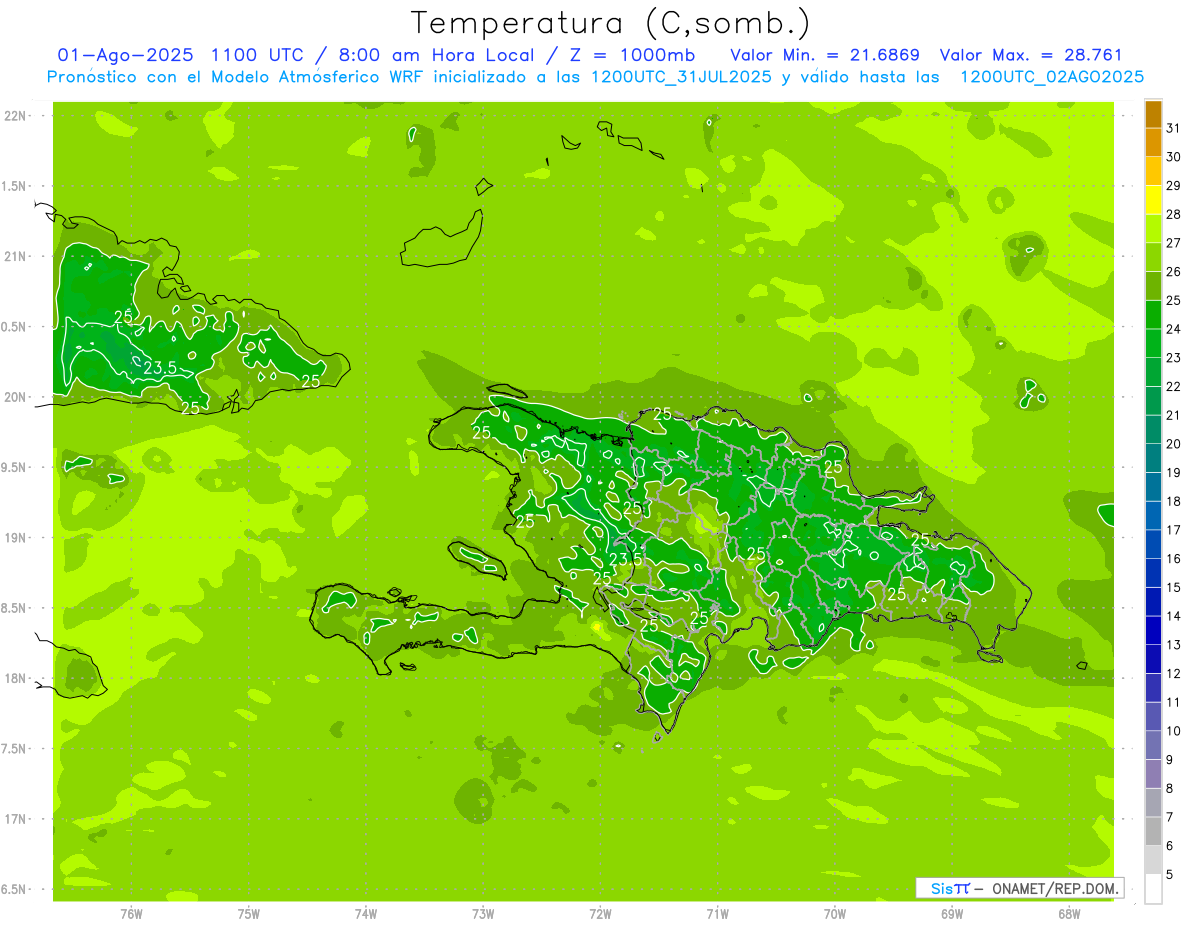1200x927 pixels.
Task: Pick the brown-orange swatch above legend value 31
Action: [1153, 114]
